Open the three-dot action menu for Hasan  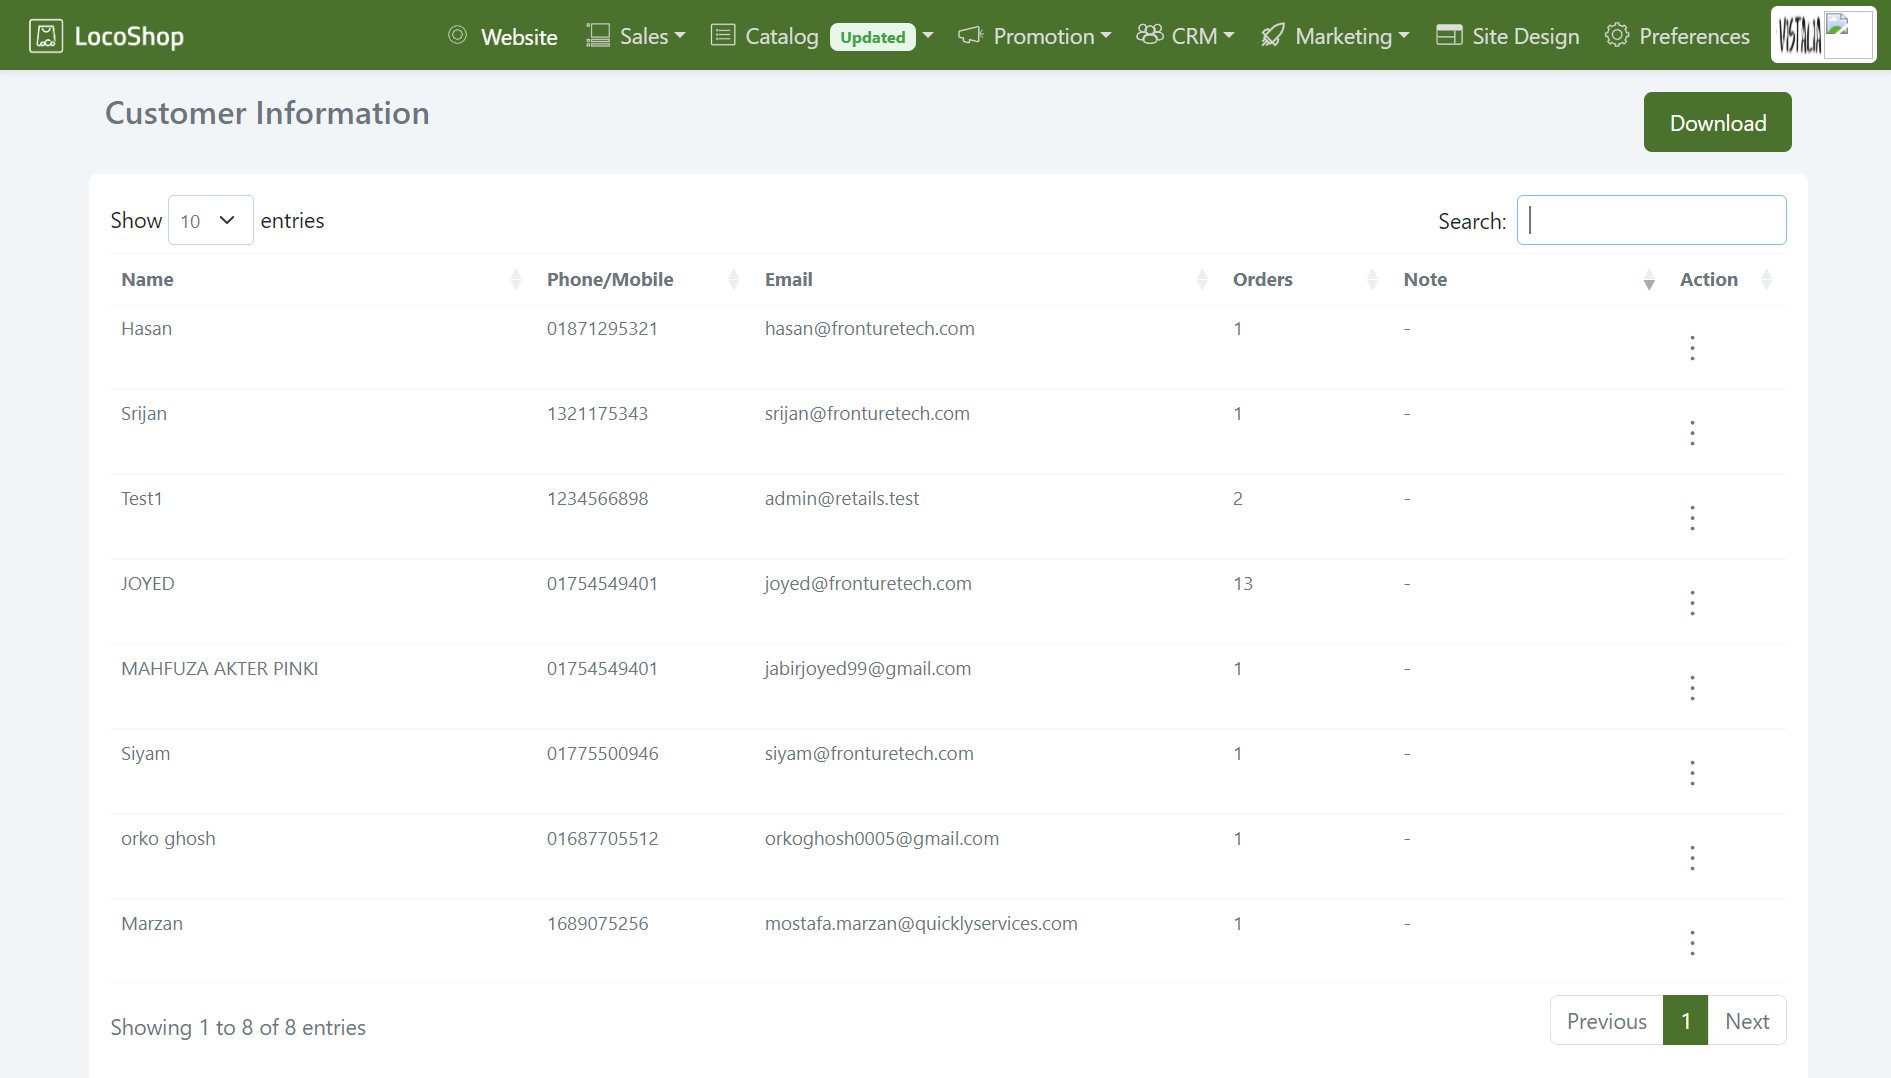pyautogui.click(x=1692, y=348)
